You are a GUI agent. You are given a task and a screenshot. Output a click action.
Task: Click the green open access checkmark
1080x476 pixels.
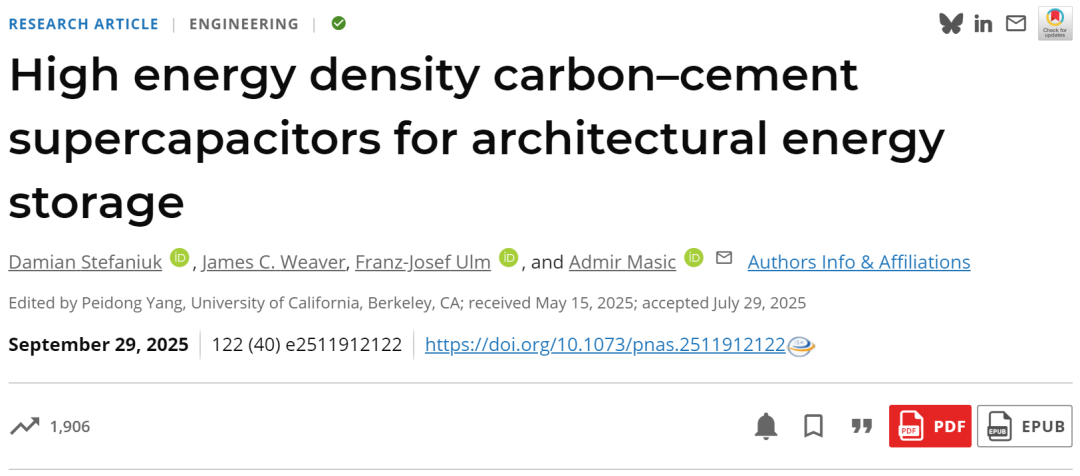pyautogui.click(x=339, y=23)
